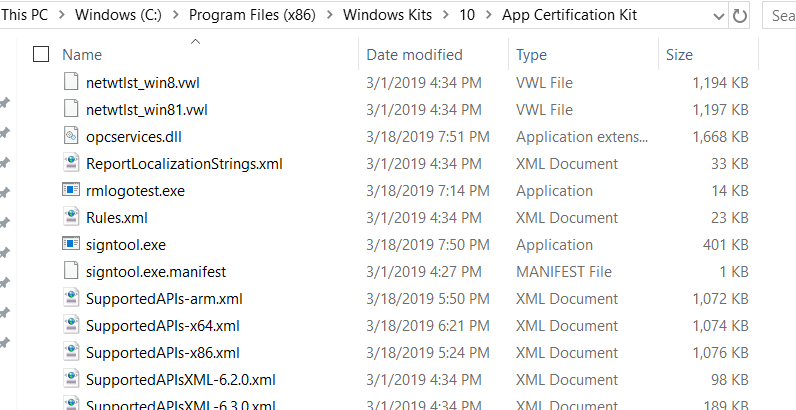Open the address bar history dropdown
Image resolution: width=796 pixels, height=410 pixels.
tap(720, 16)
